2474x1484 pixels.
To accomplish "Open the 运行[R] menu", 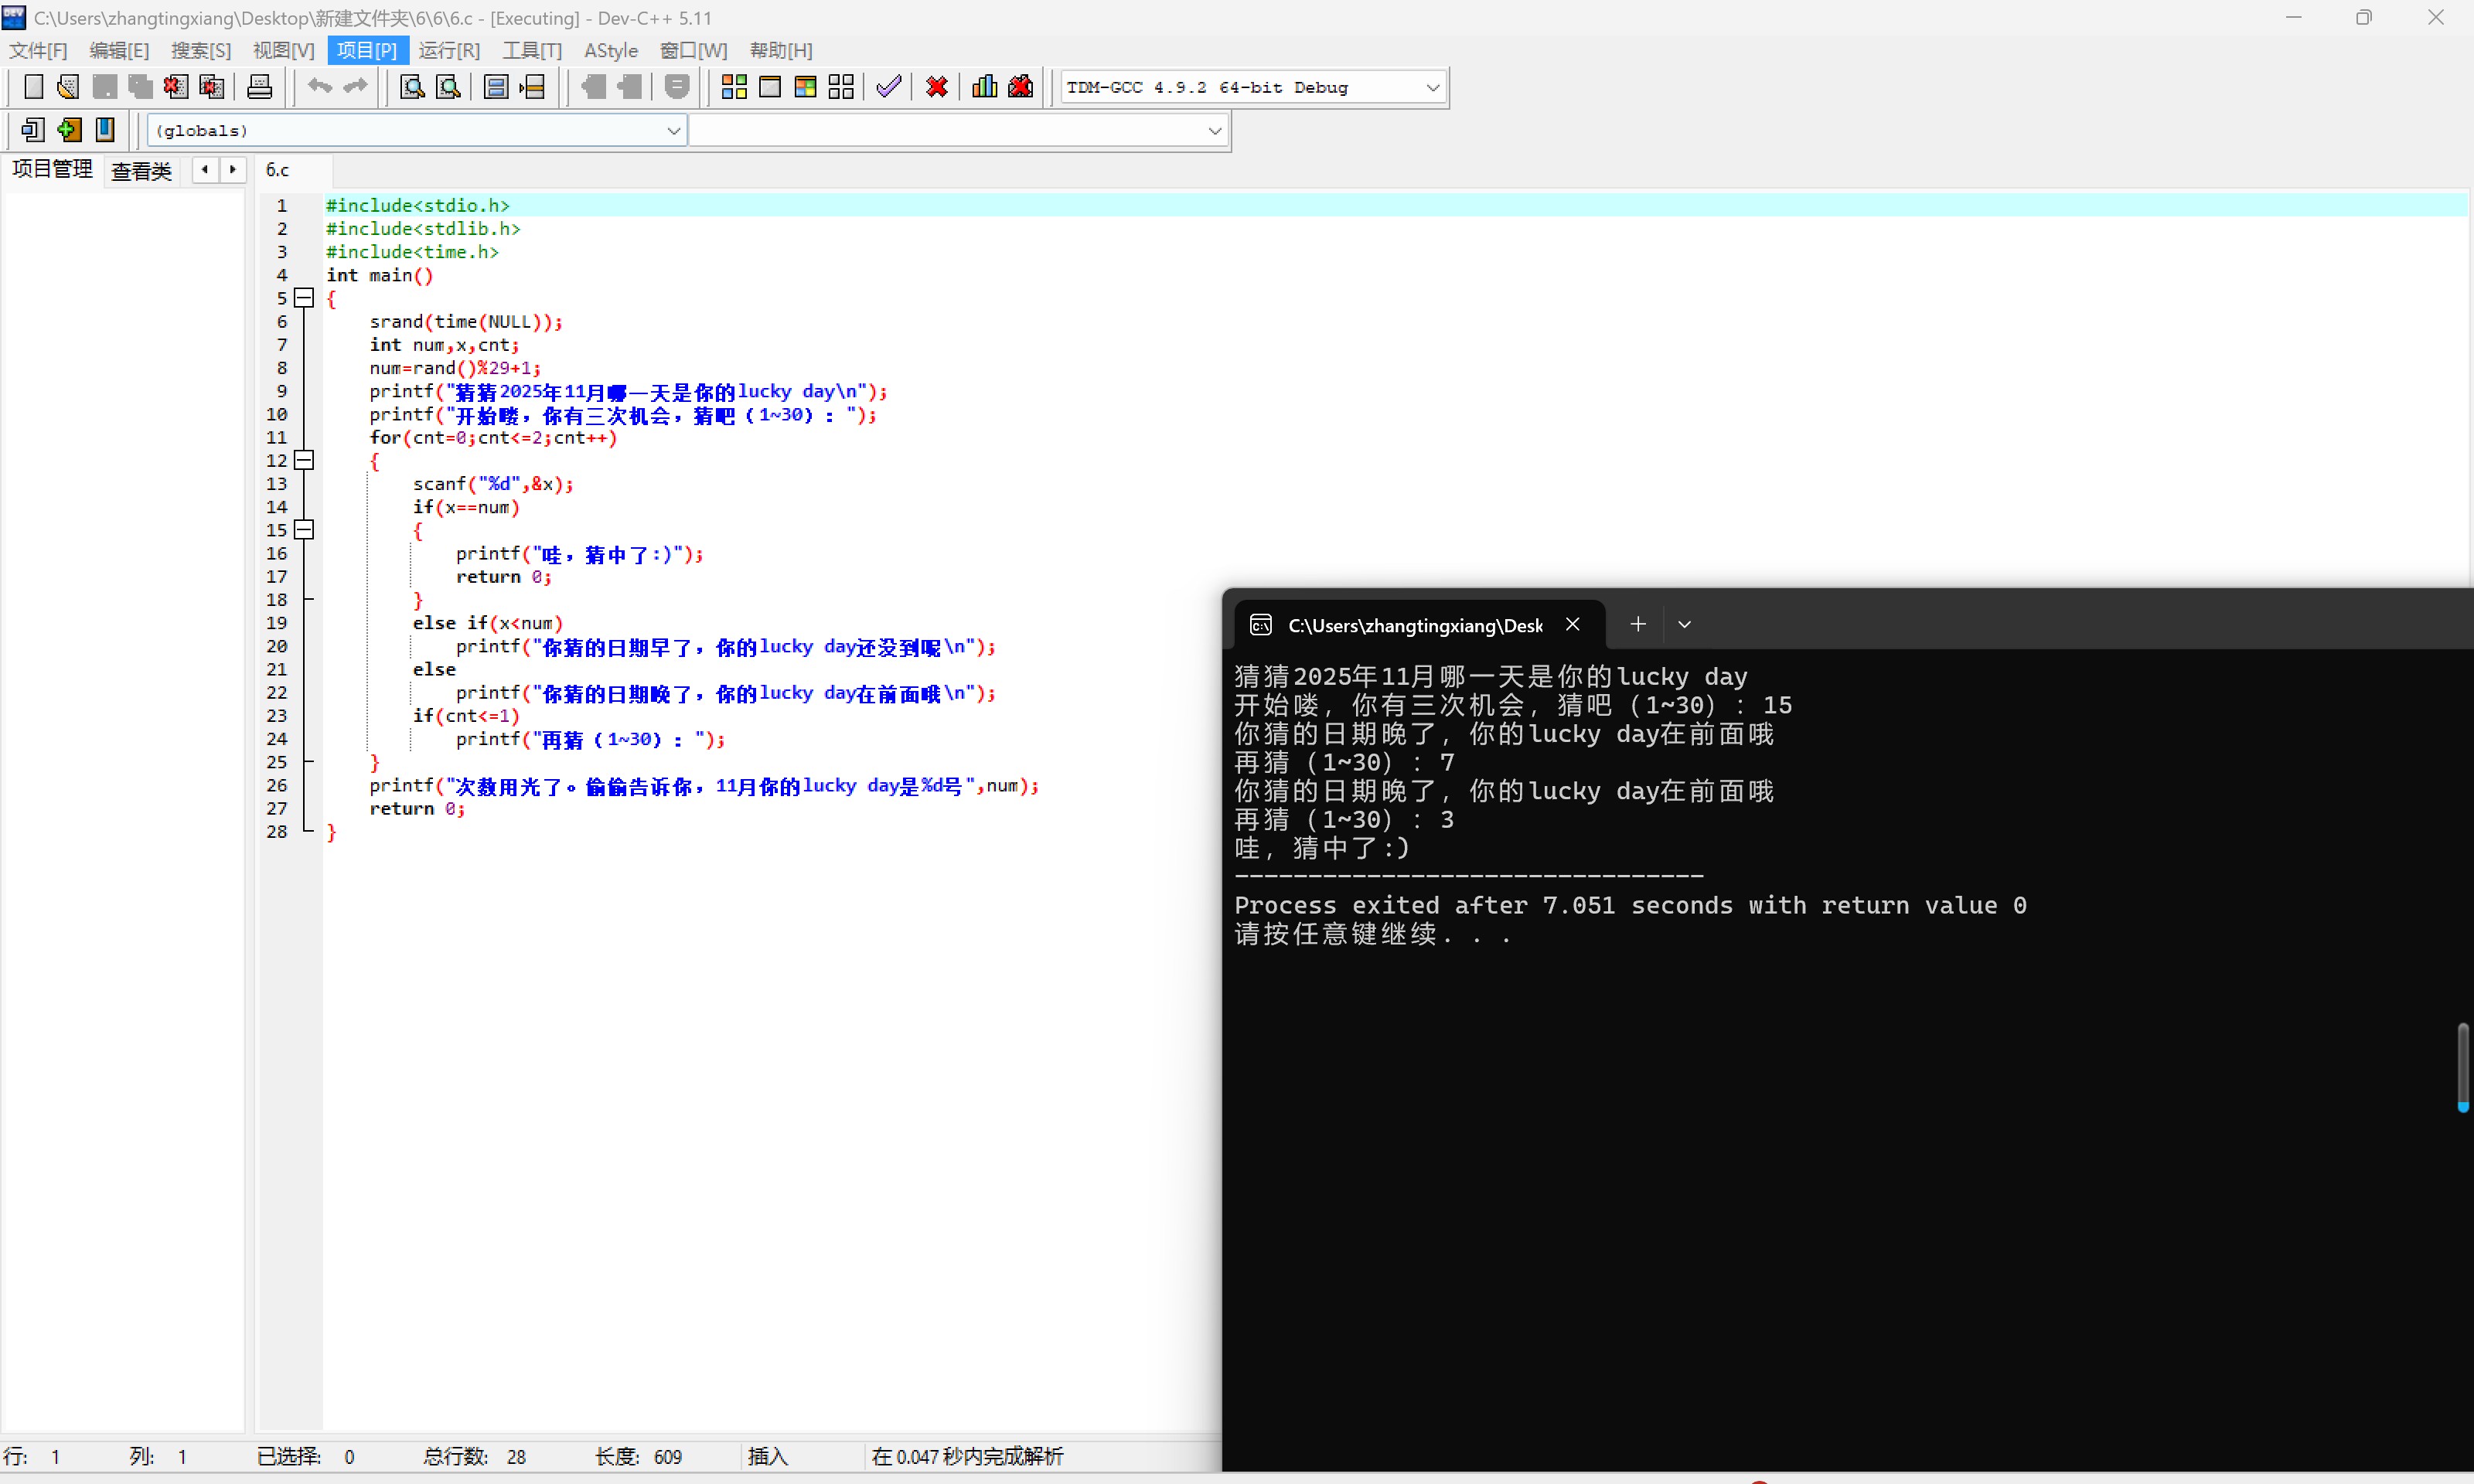I will click(x=449, y=50).
